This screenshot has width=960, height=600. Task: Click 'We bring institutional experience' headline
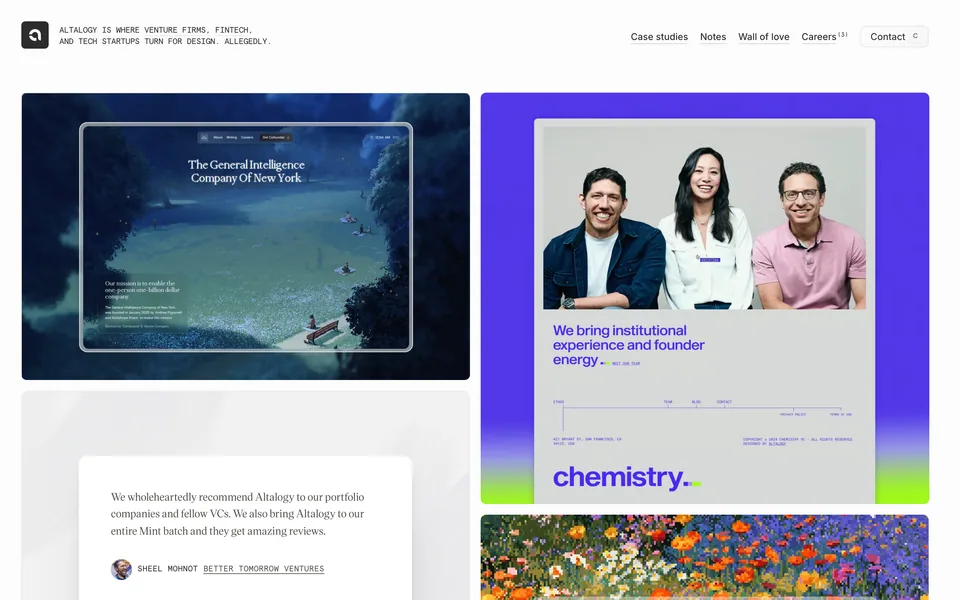[628, 345]
